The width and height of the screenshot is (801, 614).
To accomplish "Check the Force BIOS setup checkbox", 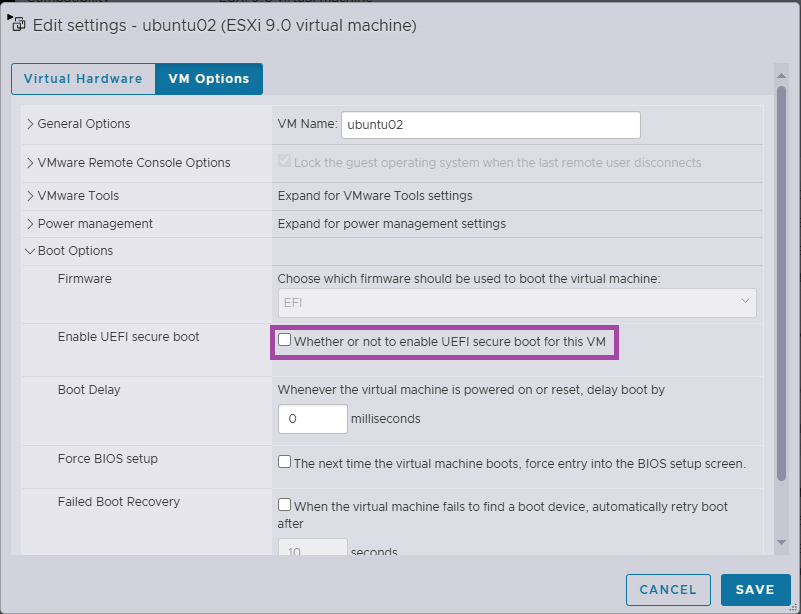I will coord(285,463).
